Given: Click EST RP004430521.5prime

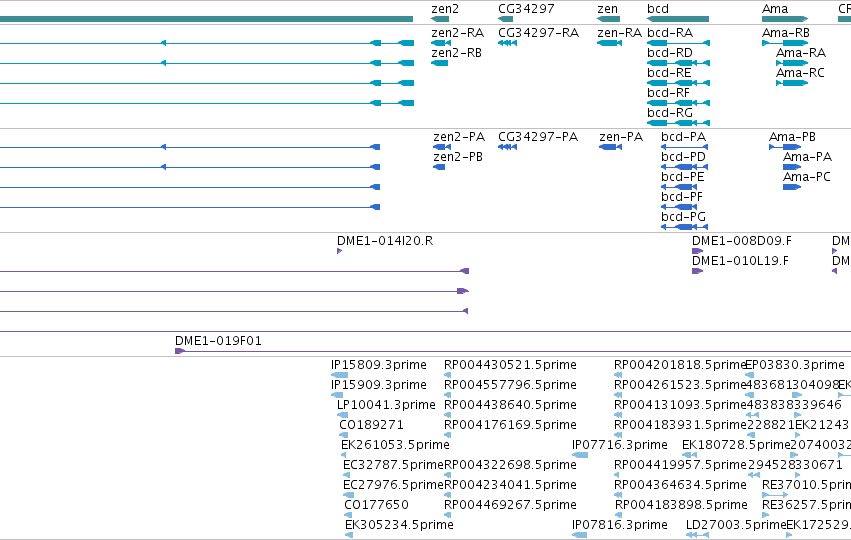Looking at the screenshot, I should click(510, 365).
